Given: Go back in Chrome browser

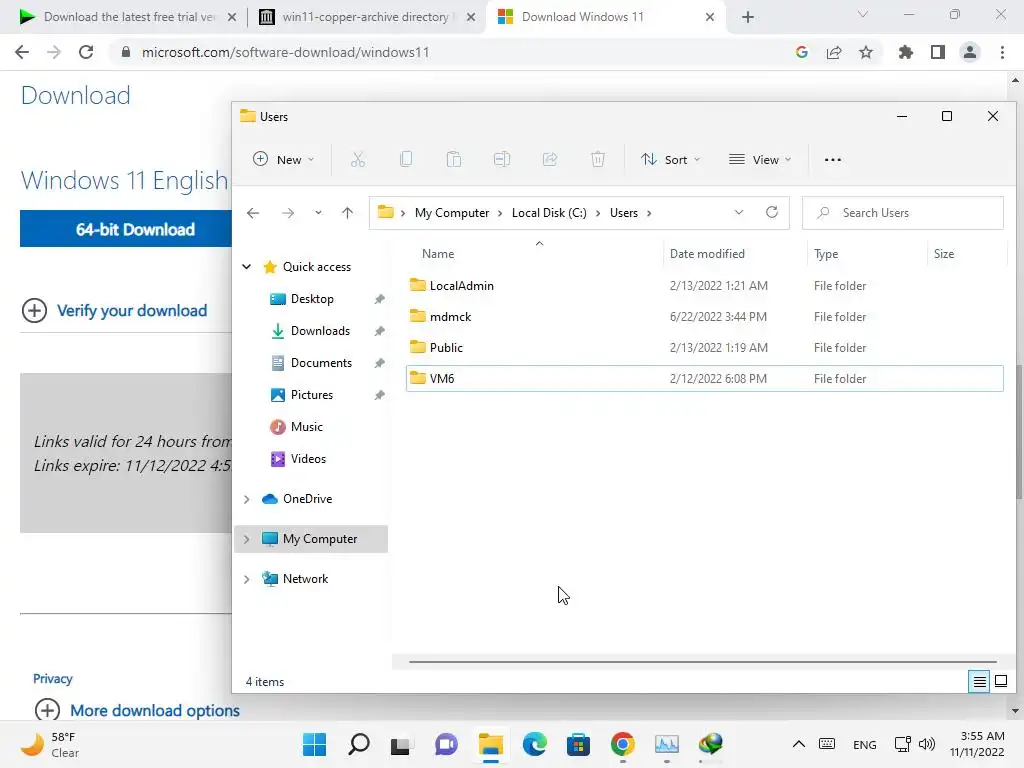Looking at the screenshot, I should pos(22,52).
